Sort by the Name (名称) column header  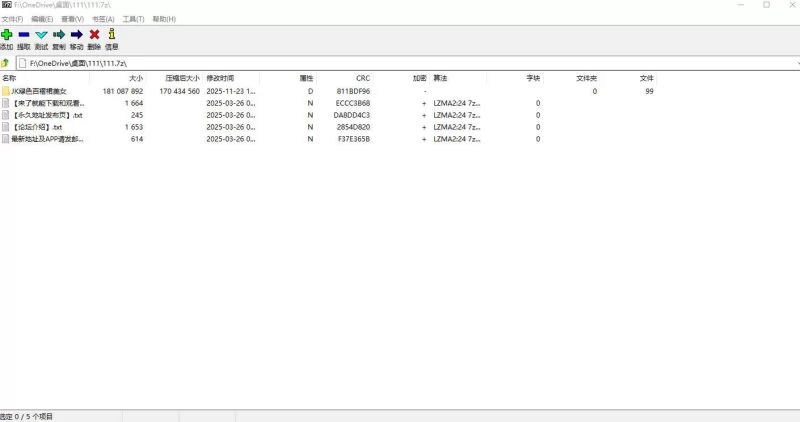[9, 78]
